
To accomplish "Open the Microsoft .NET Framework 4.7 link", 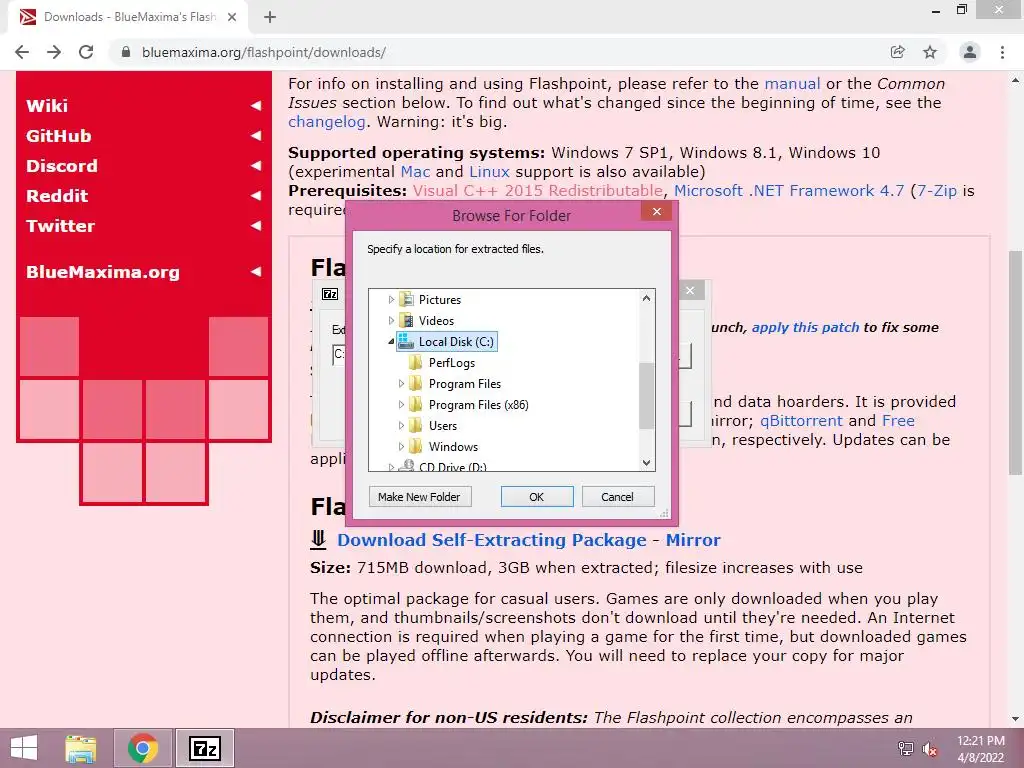I will click(789, 191).
